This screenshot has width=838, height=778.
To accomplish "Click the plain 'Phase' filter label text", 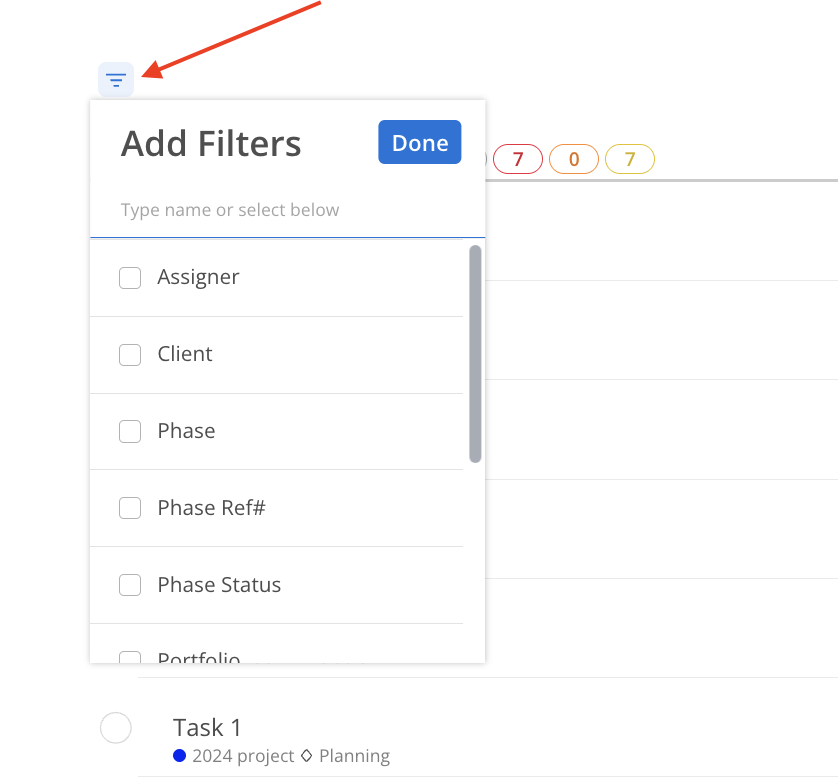I will (x=186, y=431).
